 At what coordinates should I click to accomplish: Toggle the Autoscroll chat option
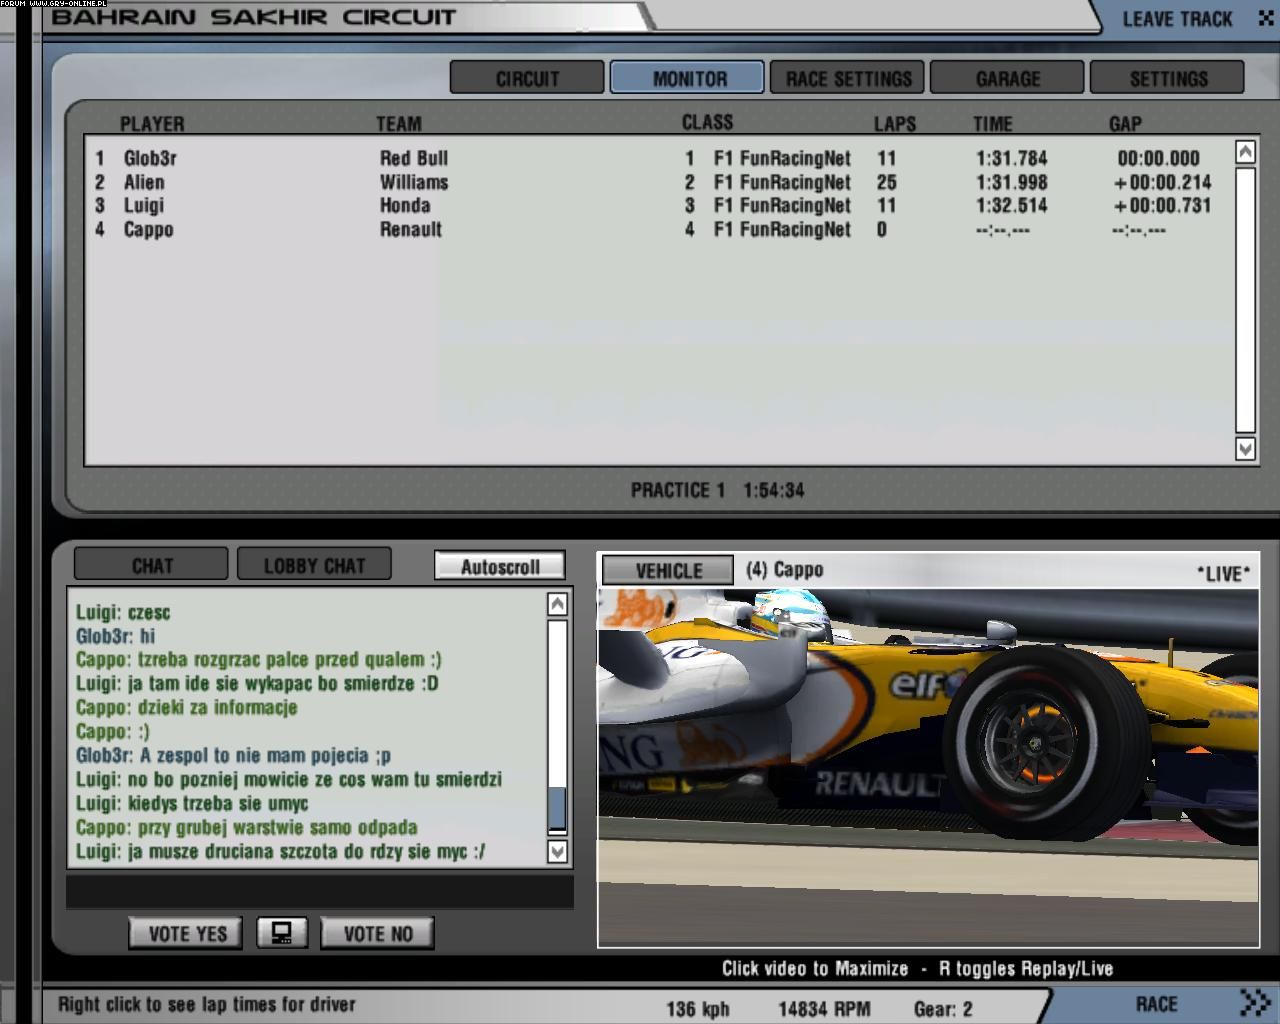coord(500,566)
